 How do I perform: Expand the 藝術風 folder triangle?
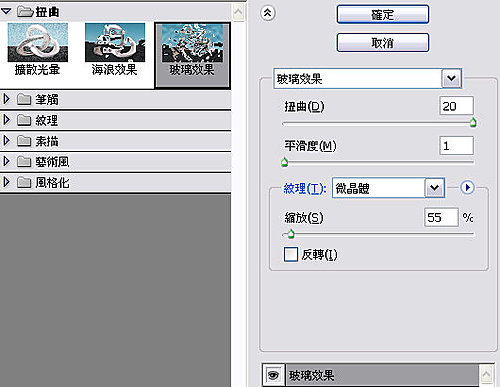coord(6,161)
